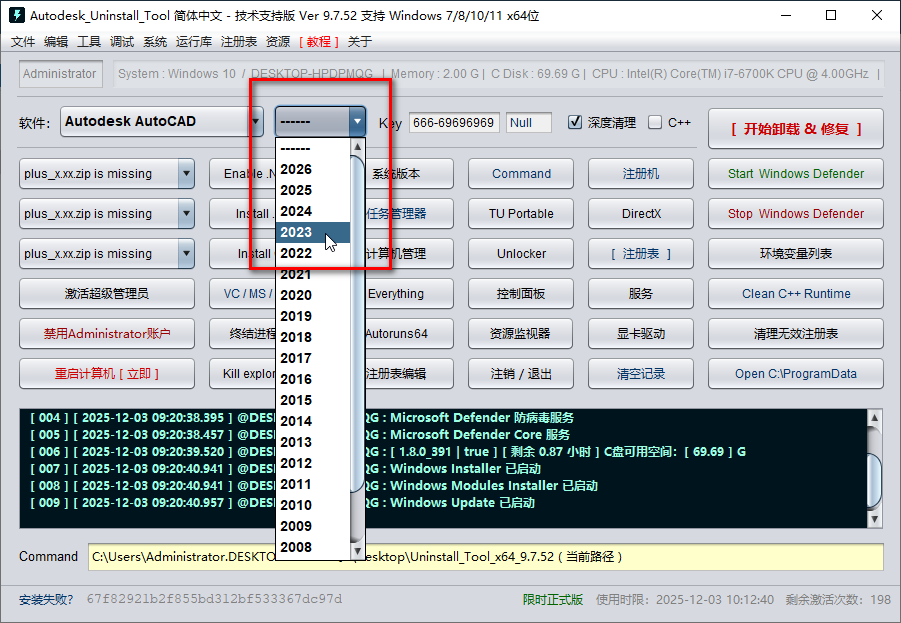The height and width of the screenshot is (623, 901).
Task: Click the 限时正式版 status text
Action: 553,600
